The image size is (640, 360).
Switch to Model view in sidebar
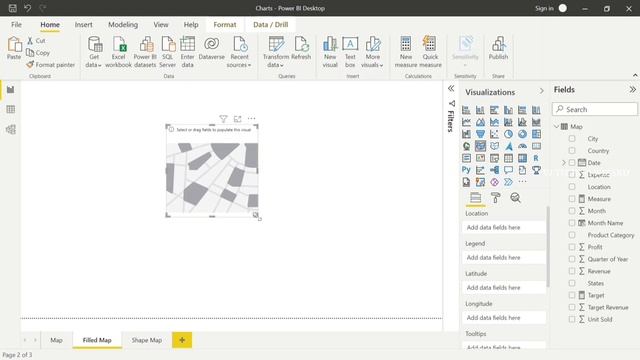point(11,129)
